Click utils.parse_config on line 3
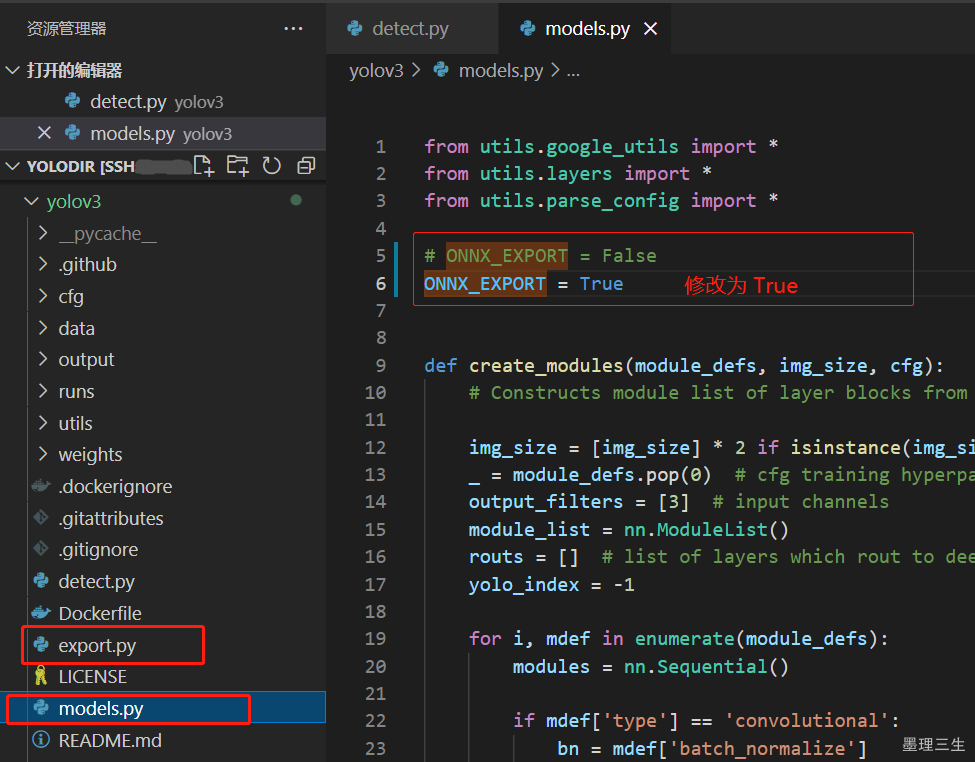975x762 pixels. [579, 201]
